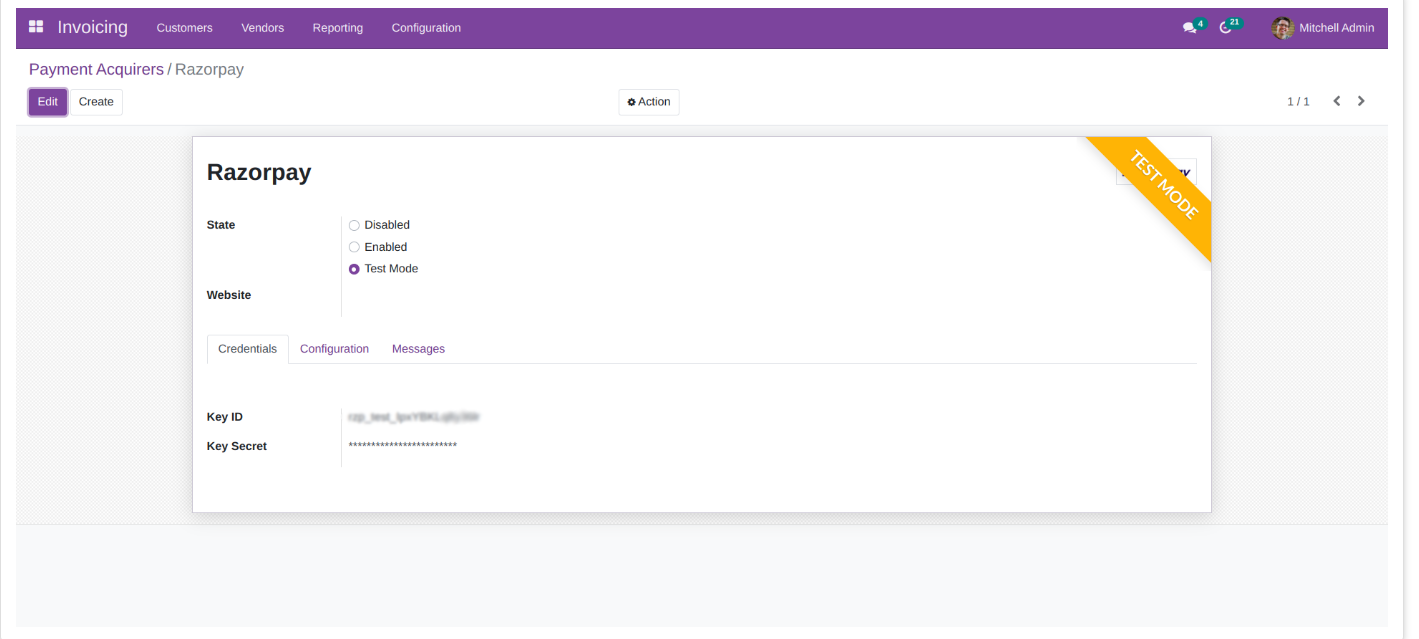Select the Test Mode state radio button

tap(354, 269)
